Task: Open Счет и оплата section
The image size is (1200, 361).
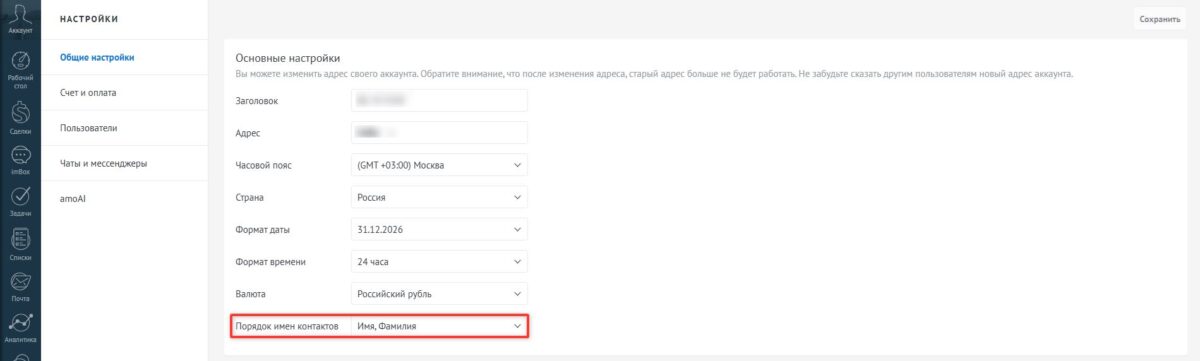Action: (x=88, y=92)
